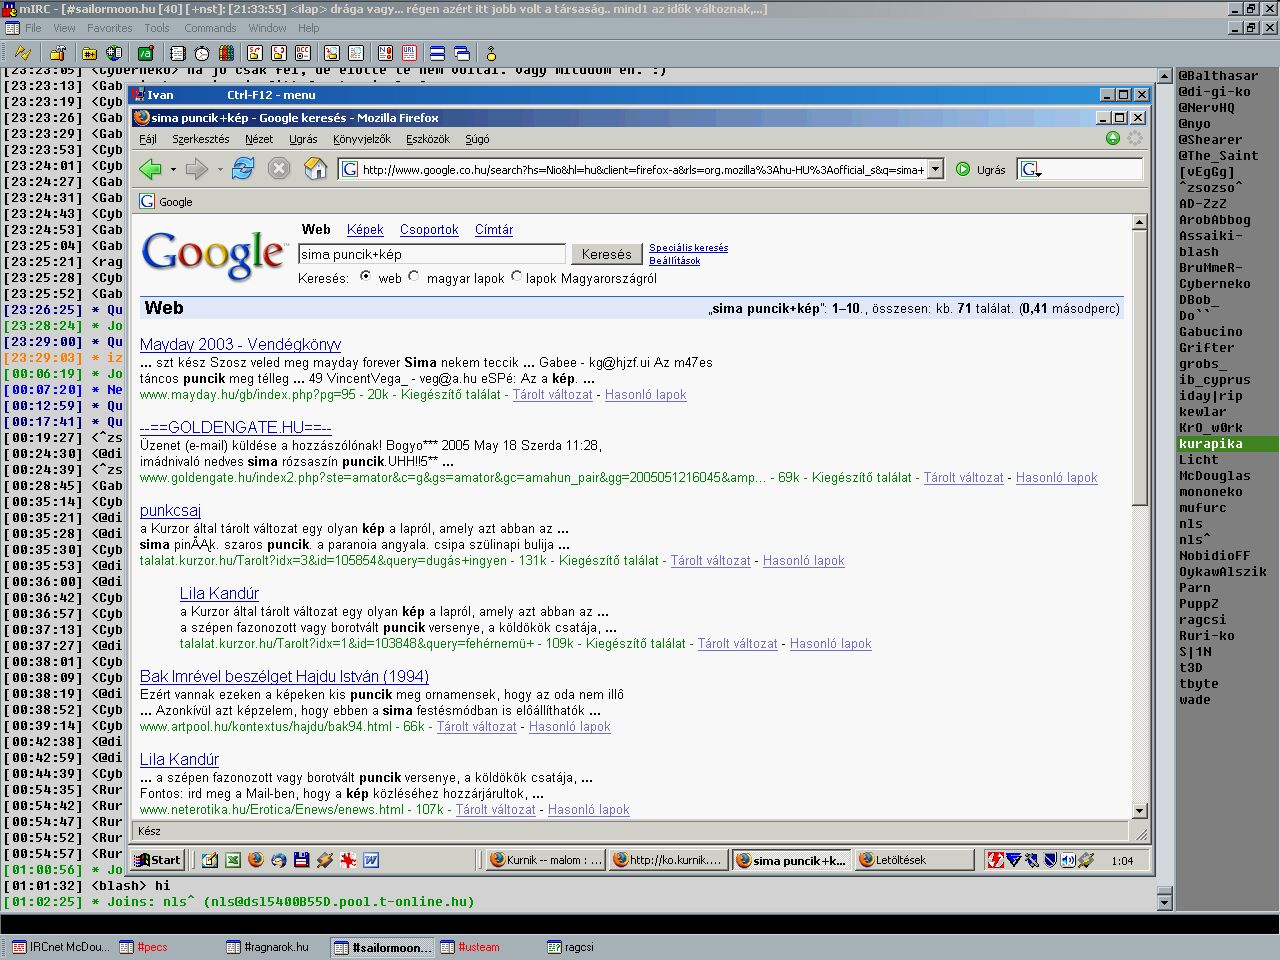Image resolution: width=1280 pixels, height=960 pixels.
Task: Open the Firefox Eszközök menu
Action: pos(428,139)
